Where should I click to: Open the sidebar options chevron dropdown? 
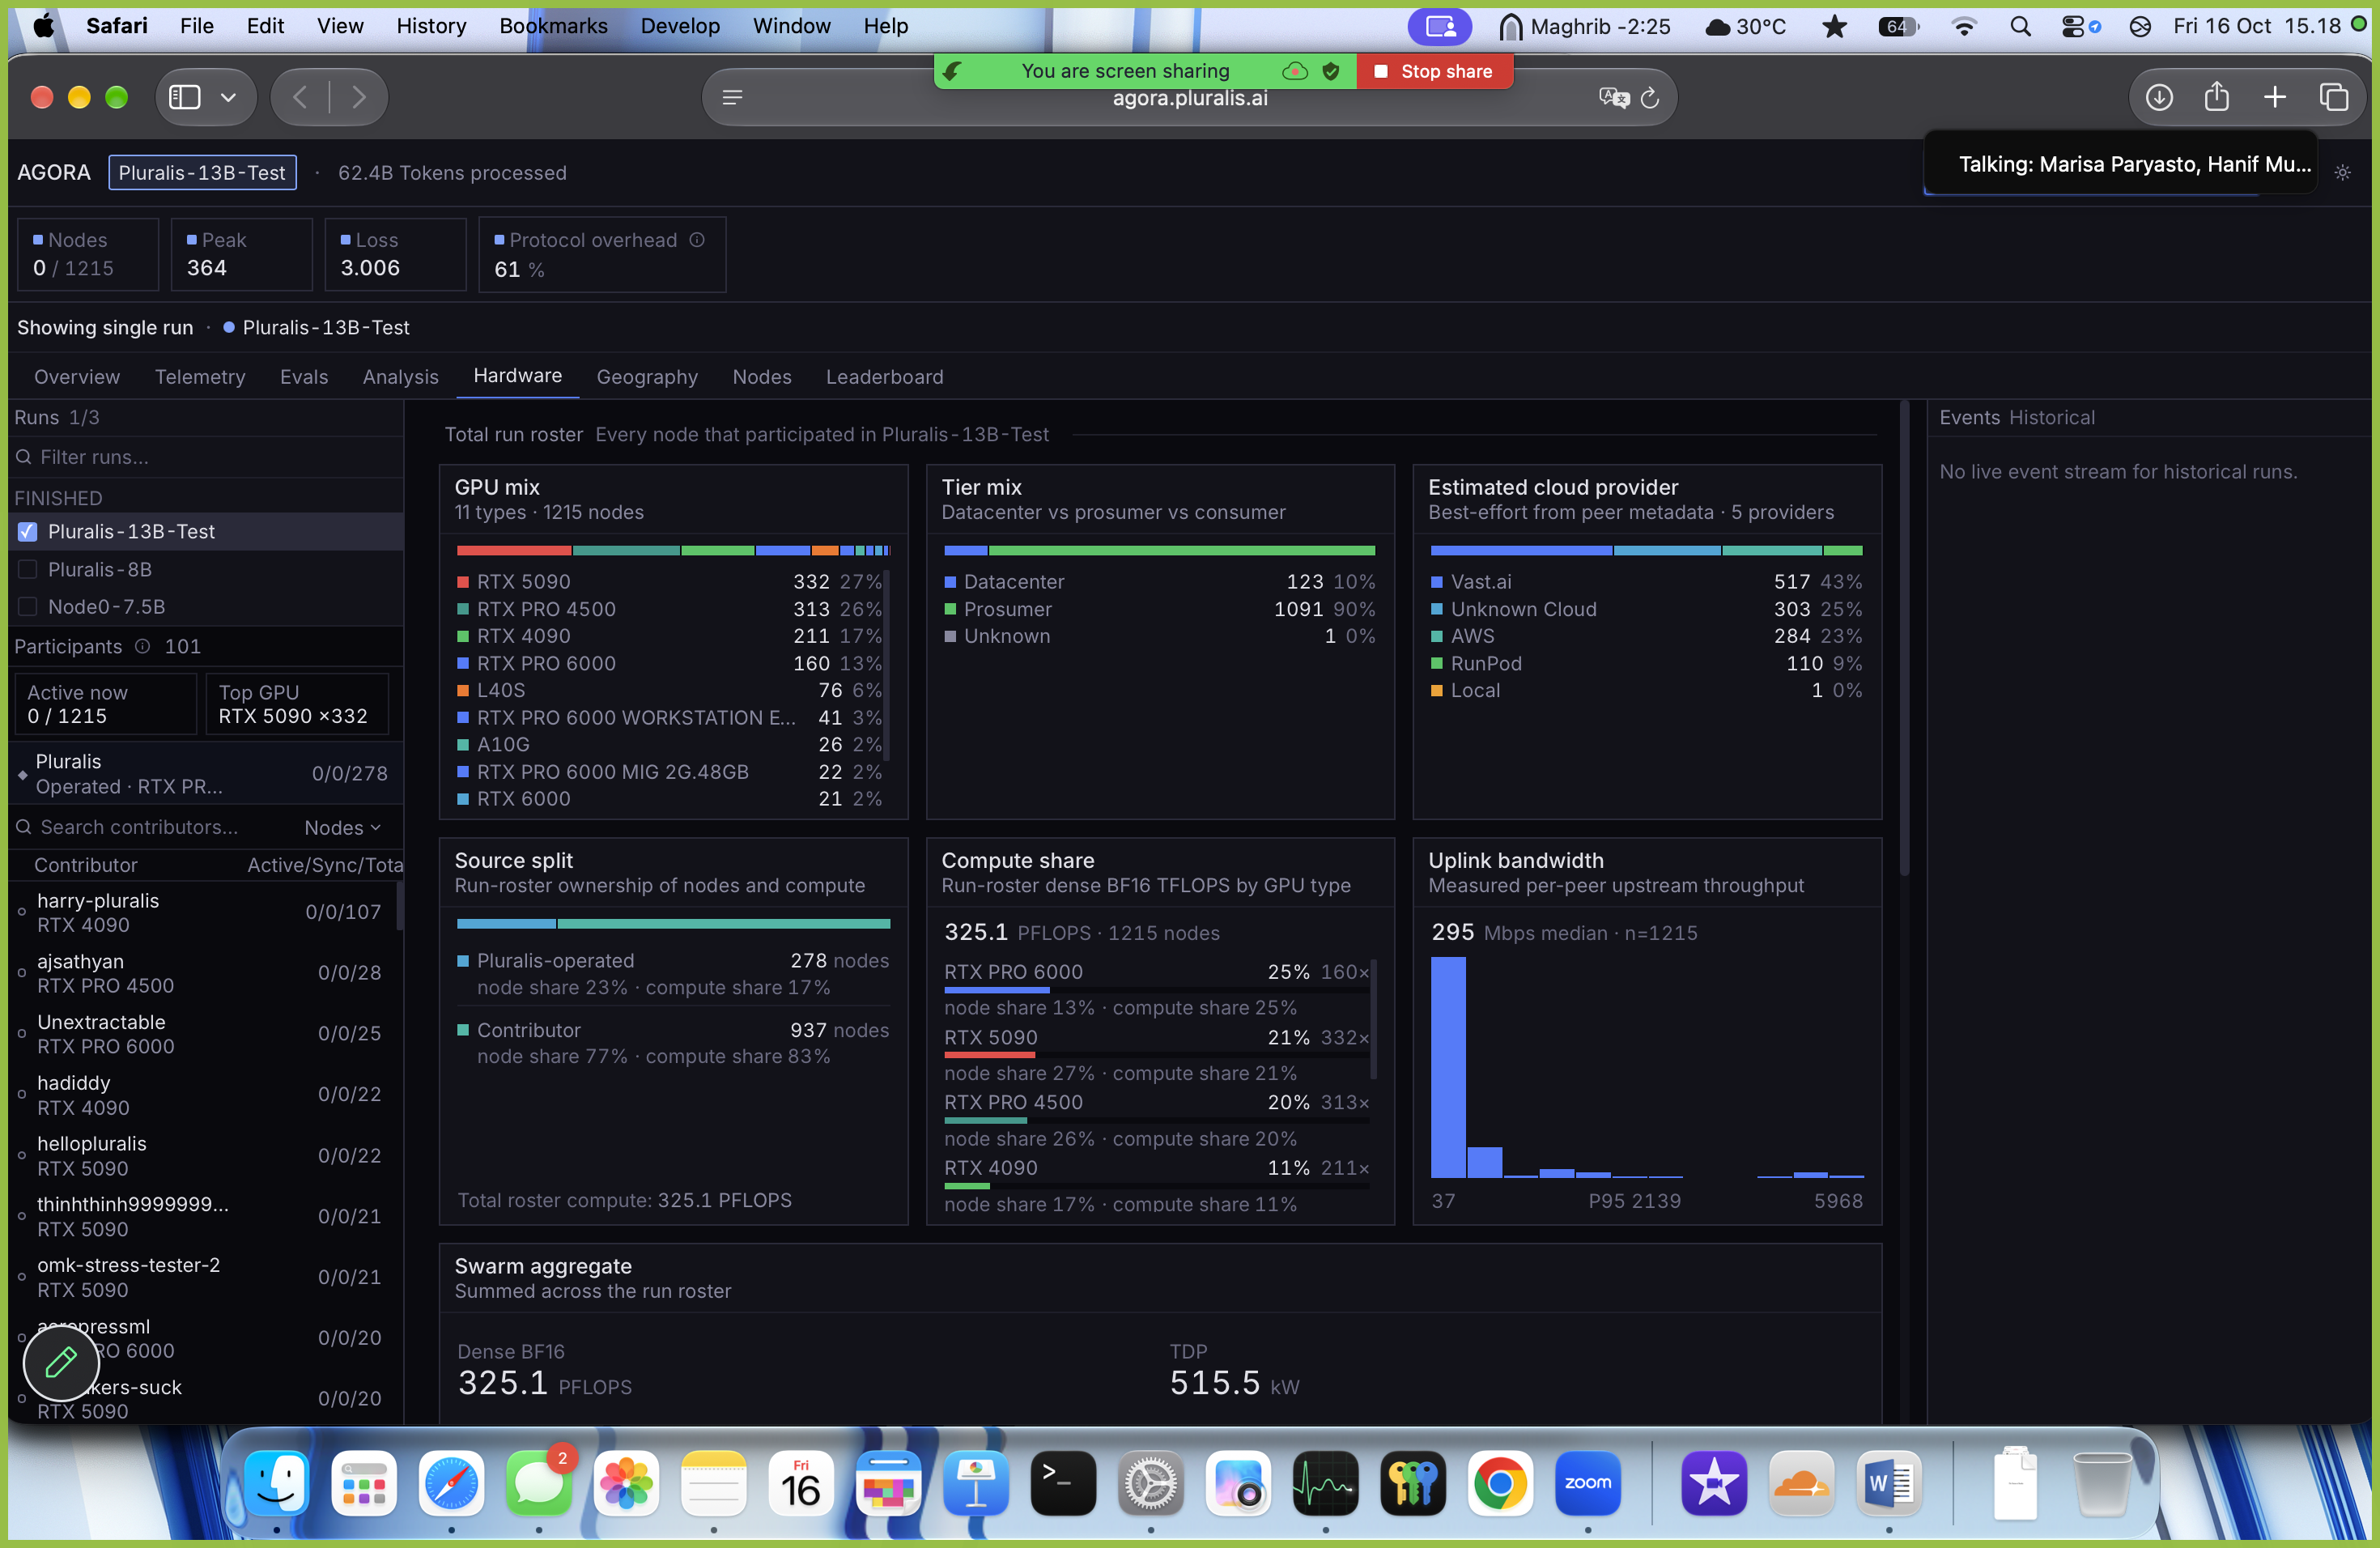click(228, 97)
